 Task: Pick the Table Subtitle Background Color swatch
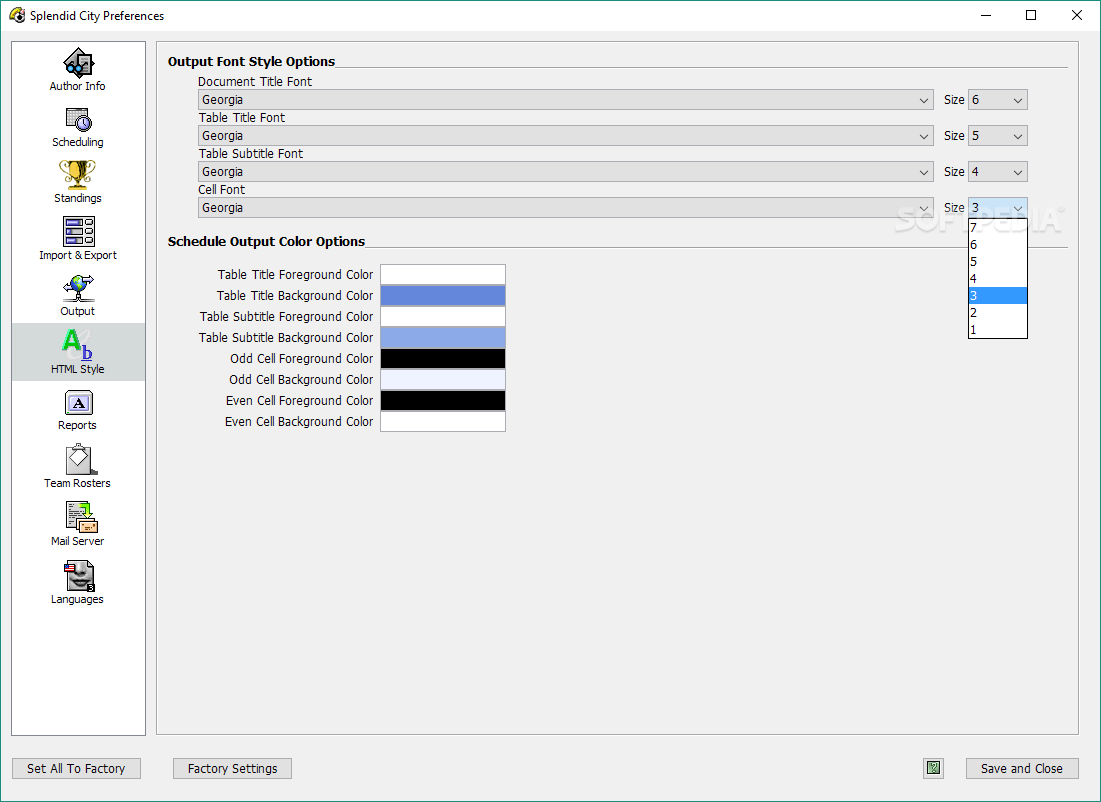click(x=443, y=338)
